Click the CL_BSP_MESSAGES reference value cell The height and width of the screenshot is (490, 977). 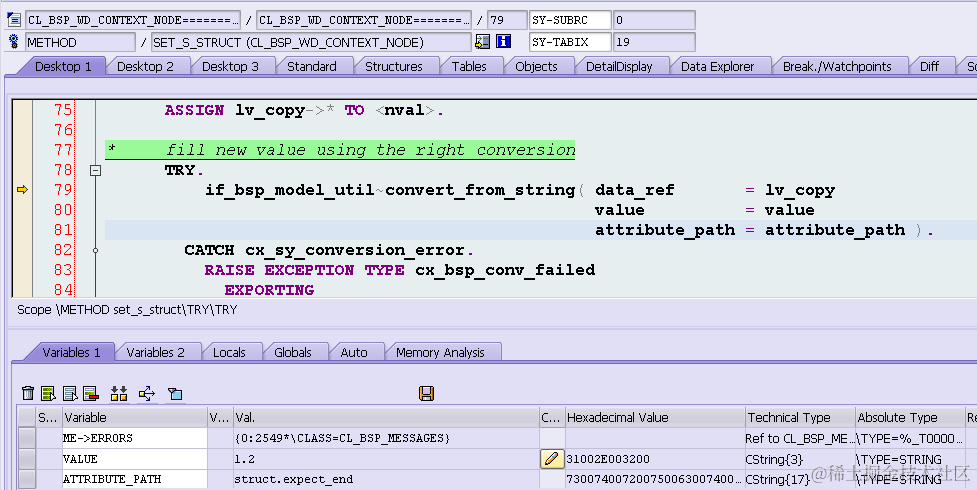coord(386,438)
